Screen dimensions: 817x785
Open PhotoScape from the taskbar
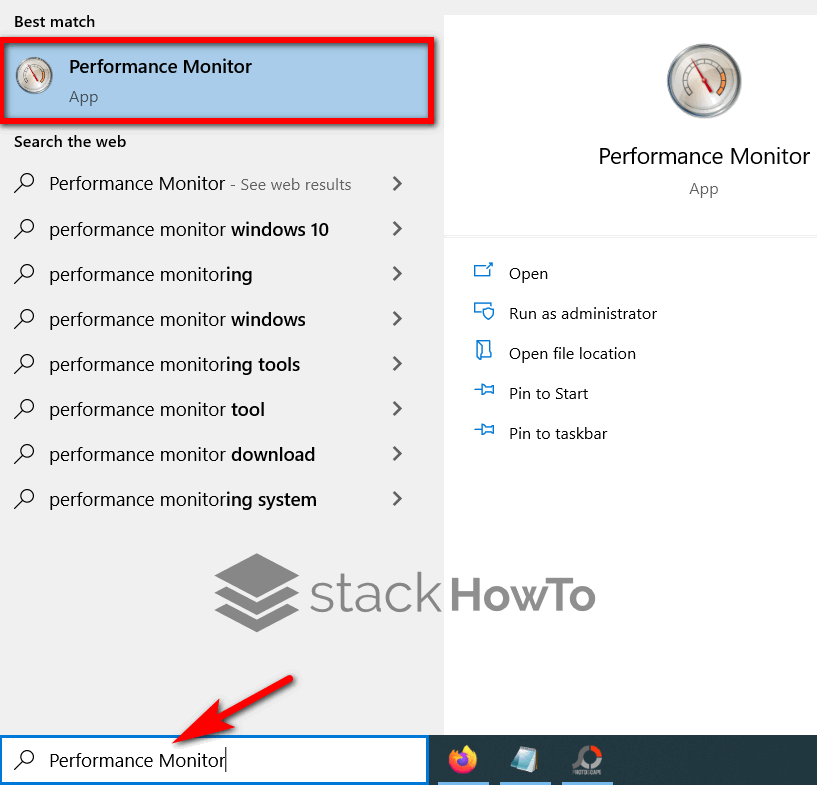(x=587, y=758)
